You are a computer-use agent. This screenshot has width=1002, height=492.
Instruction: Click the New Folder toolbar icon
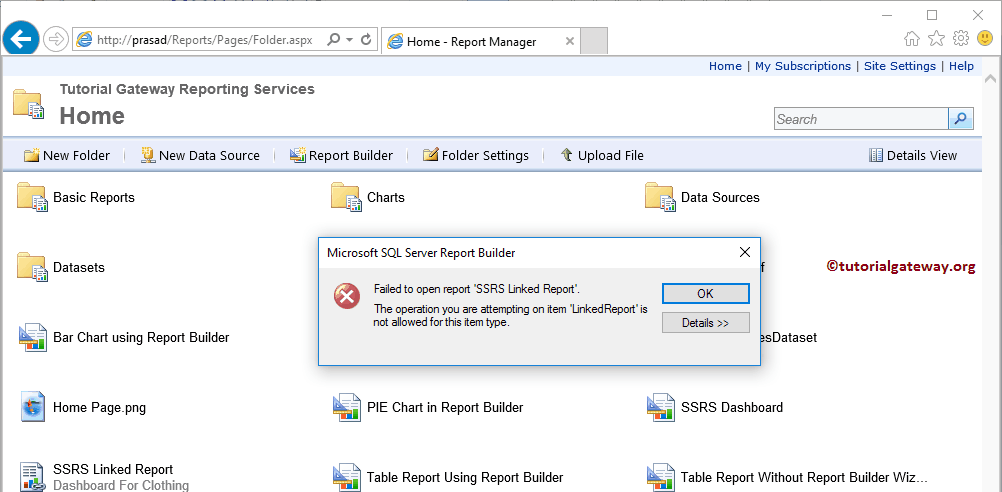tap(32, 155)
